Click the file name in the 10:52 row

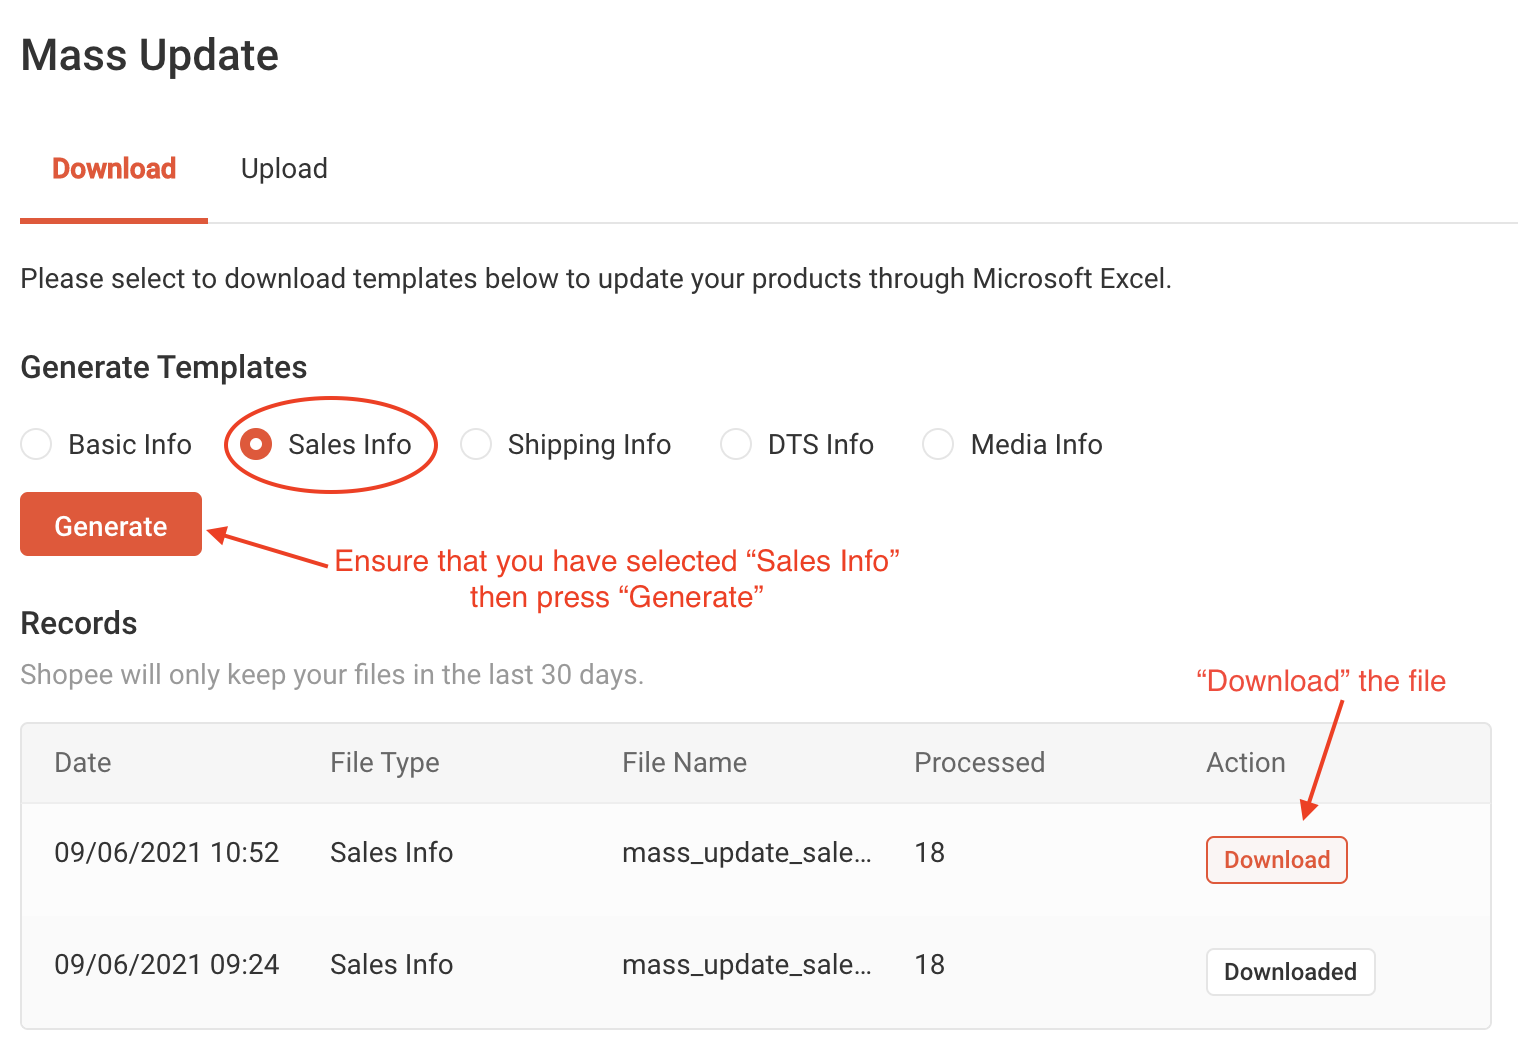(x=746, y=853)
